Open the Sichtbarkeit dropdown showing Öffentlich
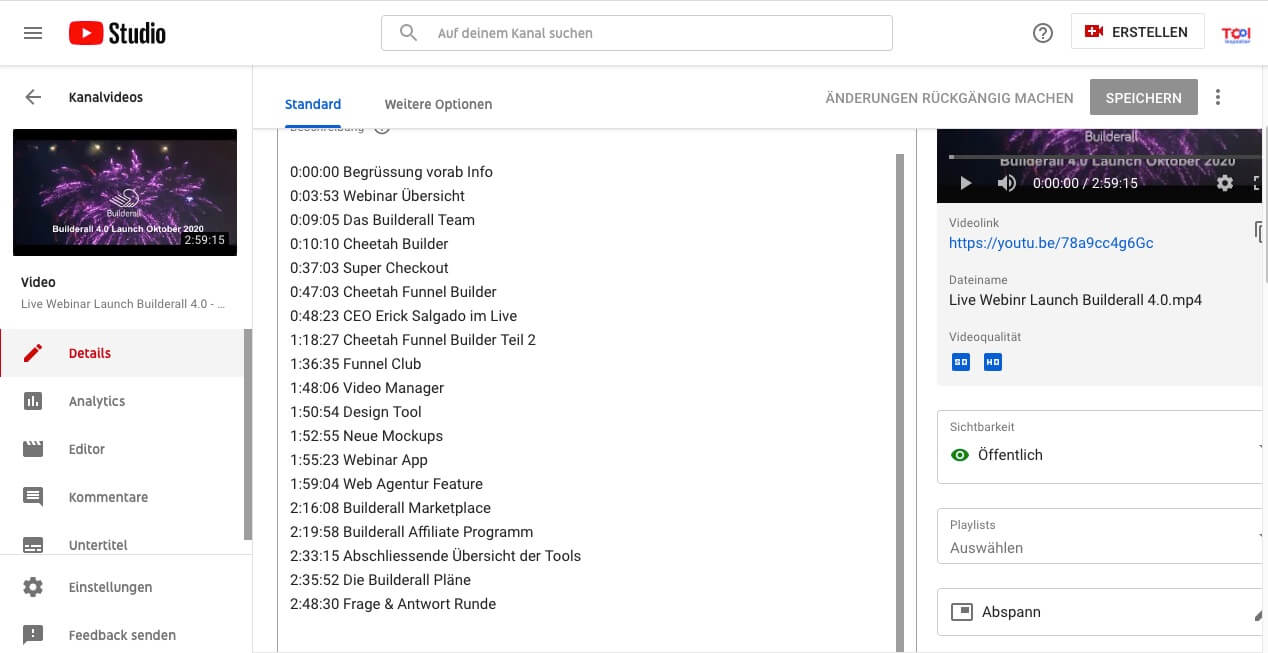 point(1102,446)
